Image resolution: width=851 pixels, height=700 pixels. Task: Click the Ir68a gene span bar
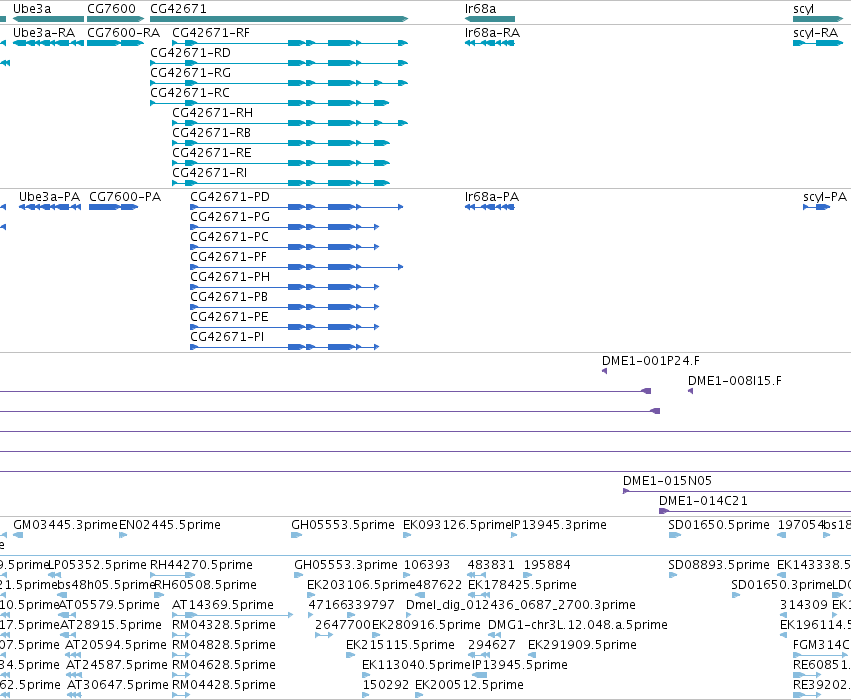(x=490, y=19)
